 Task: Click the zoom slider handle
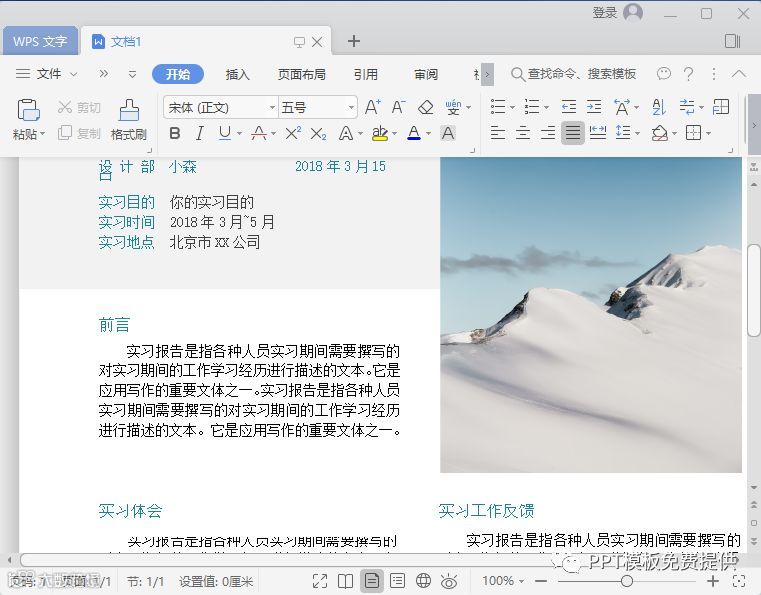click(x=627, y=581)
